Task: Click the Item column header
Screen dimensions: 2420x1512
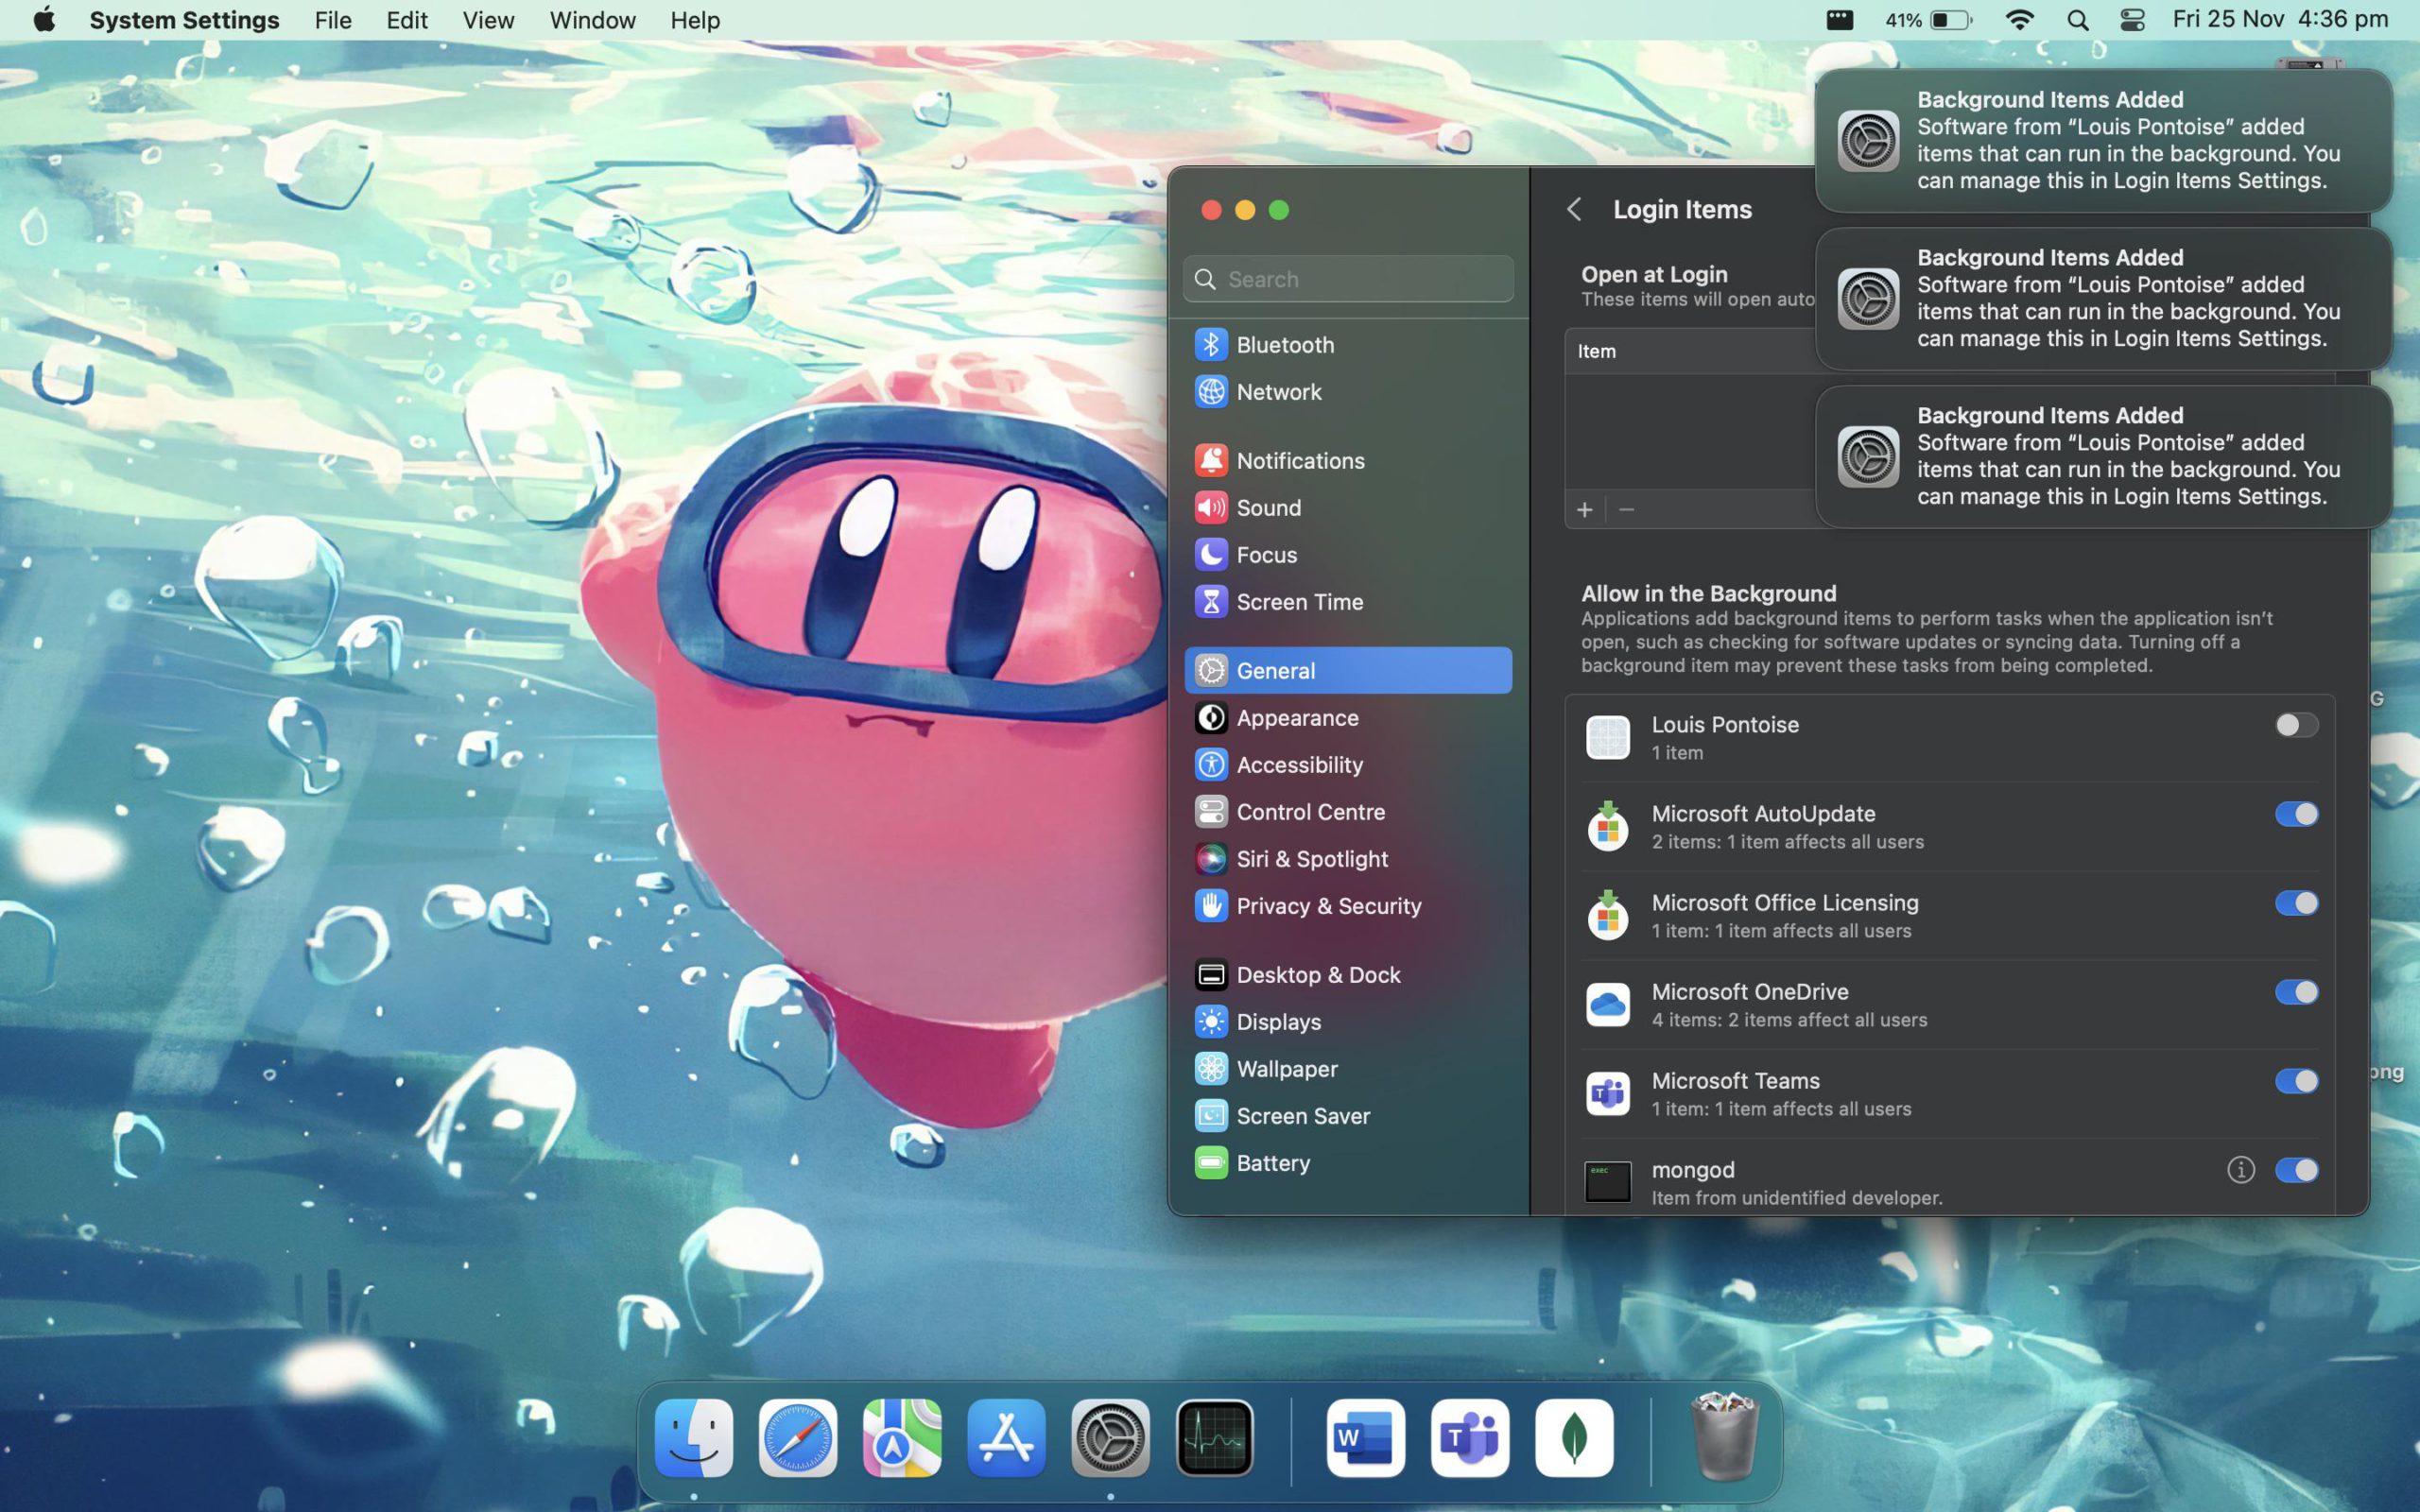Action: point(1596,351)
